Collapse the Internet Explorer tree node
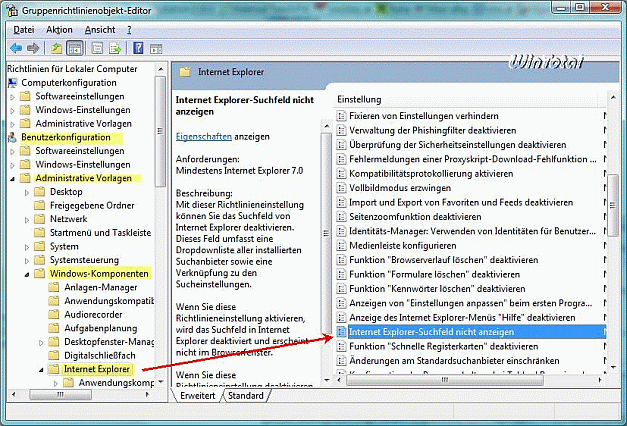This screenshot has width=627, height=426. tap(41, 370)
